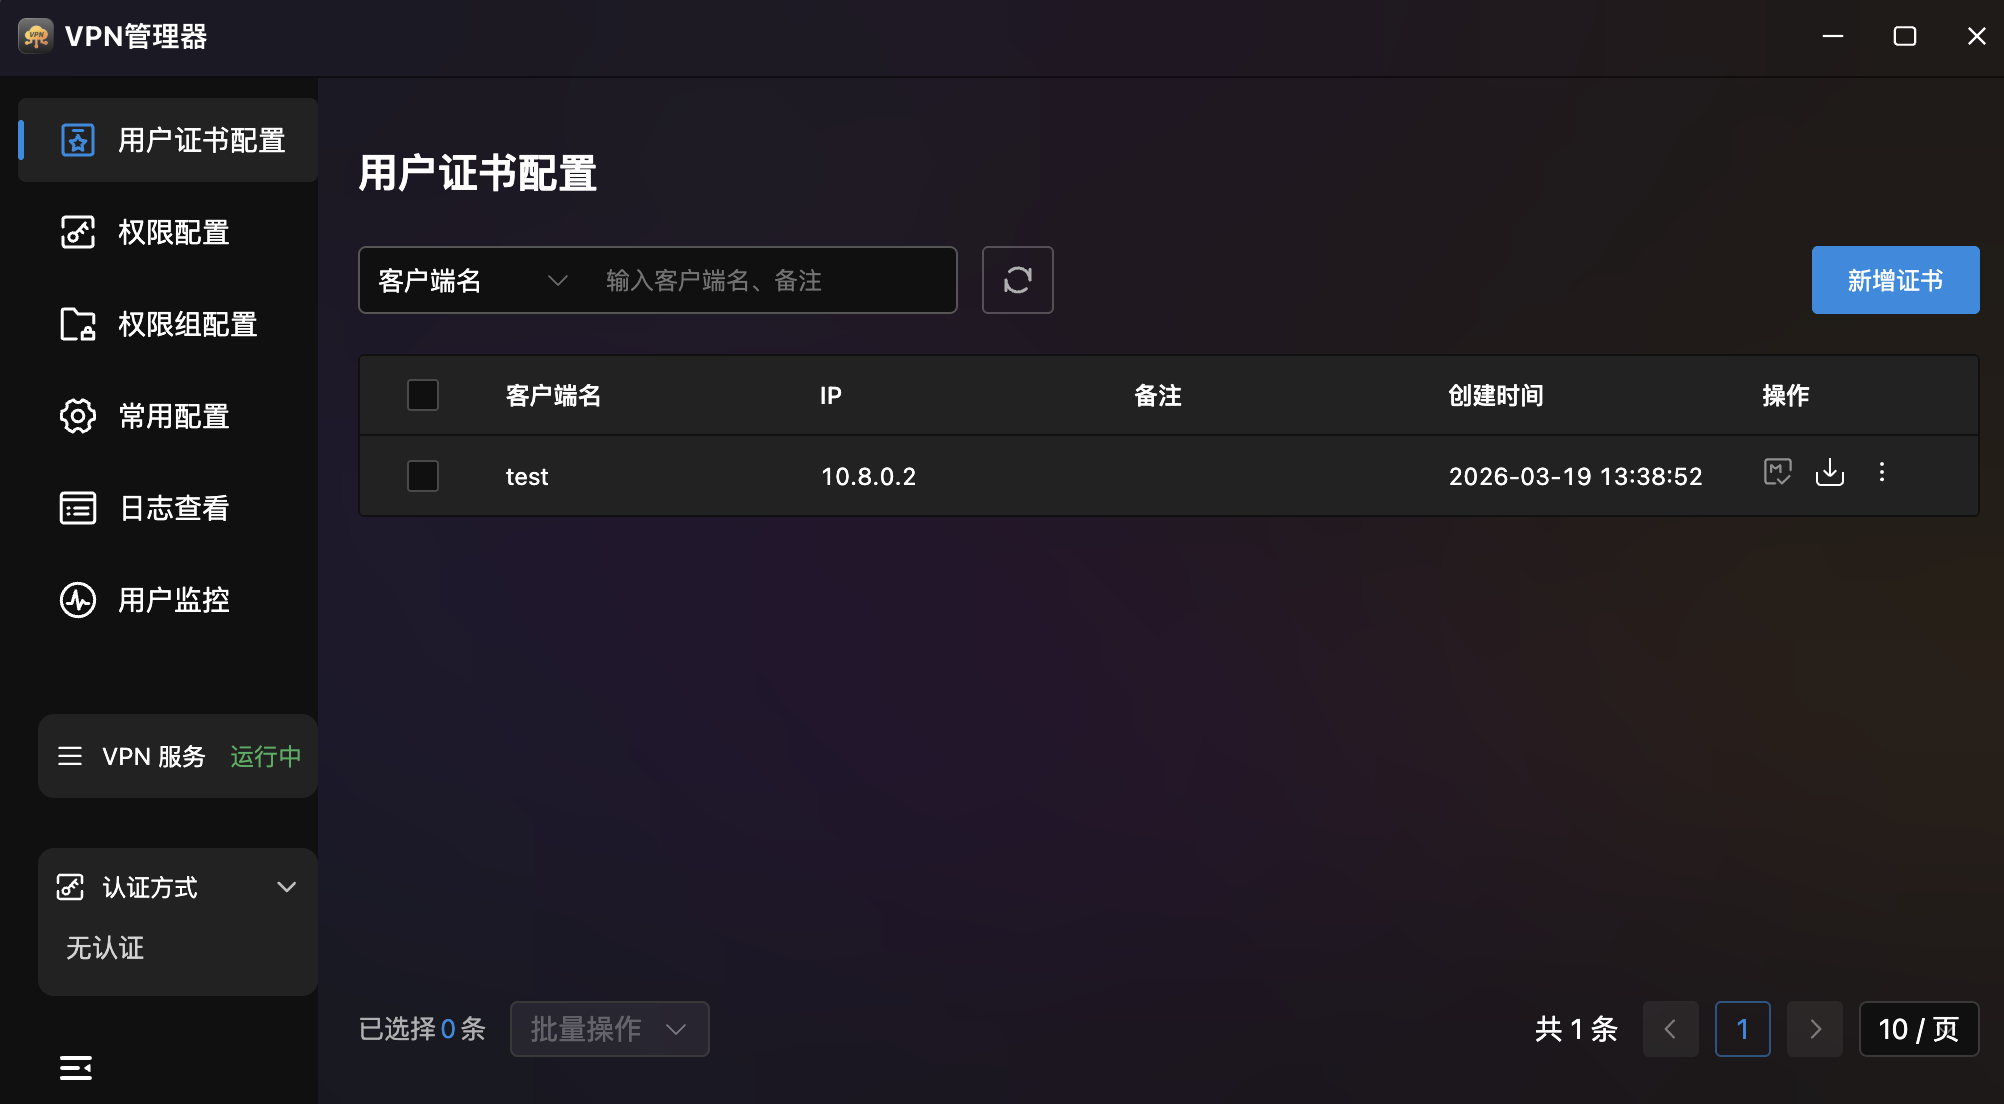Click the key icon beside 权限配置
Viewport: 2004px width, 1104px height.
[78, 232]
